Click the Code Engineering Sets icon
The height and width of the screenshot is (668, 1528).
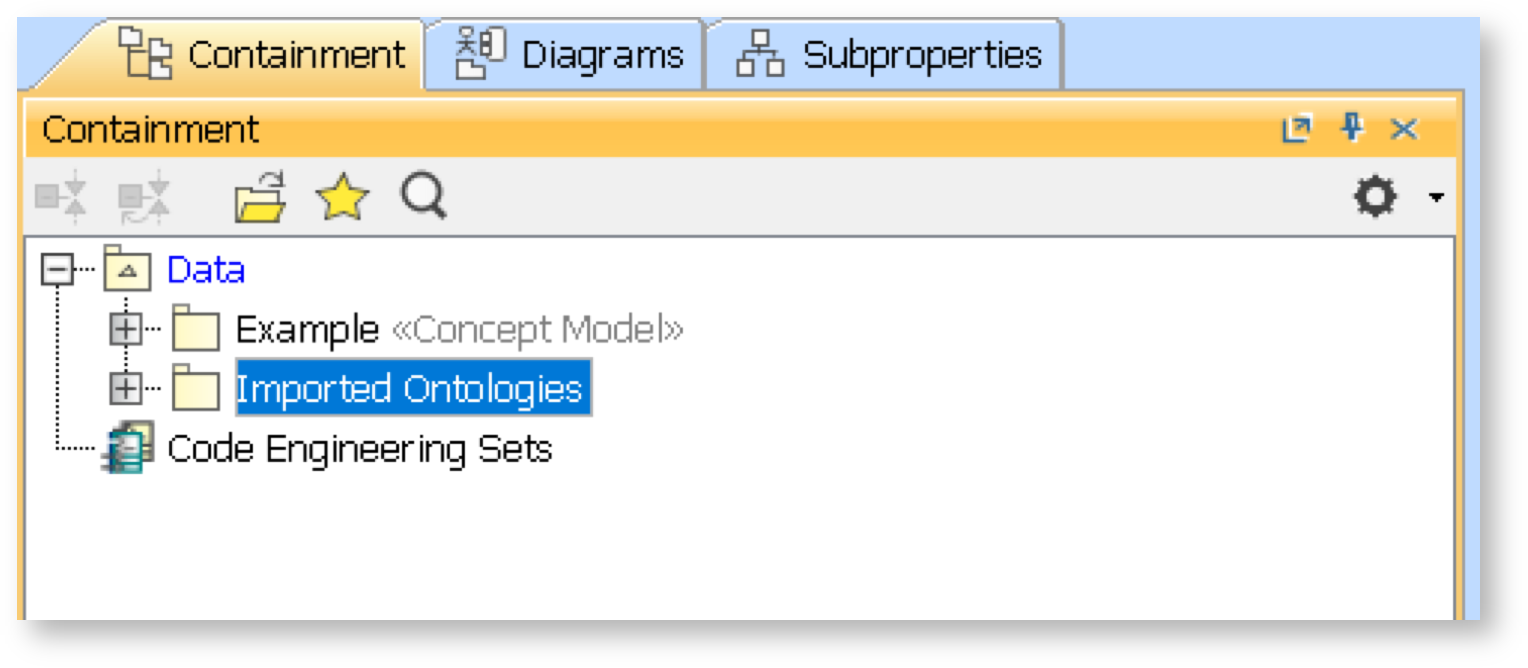point(128,449)
